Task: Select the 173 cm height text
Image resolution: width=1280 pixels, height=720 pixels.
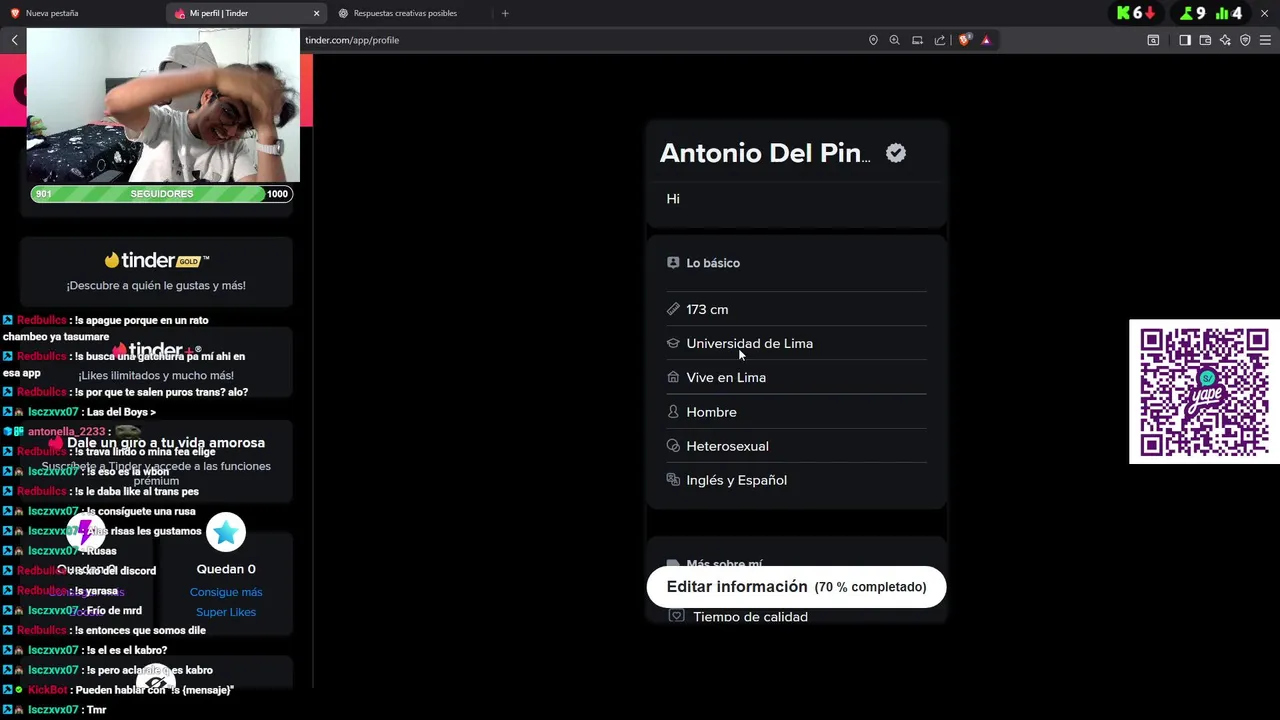Action: click(x=707, y=310)
